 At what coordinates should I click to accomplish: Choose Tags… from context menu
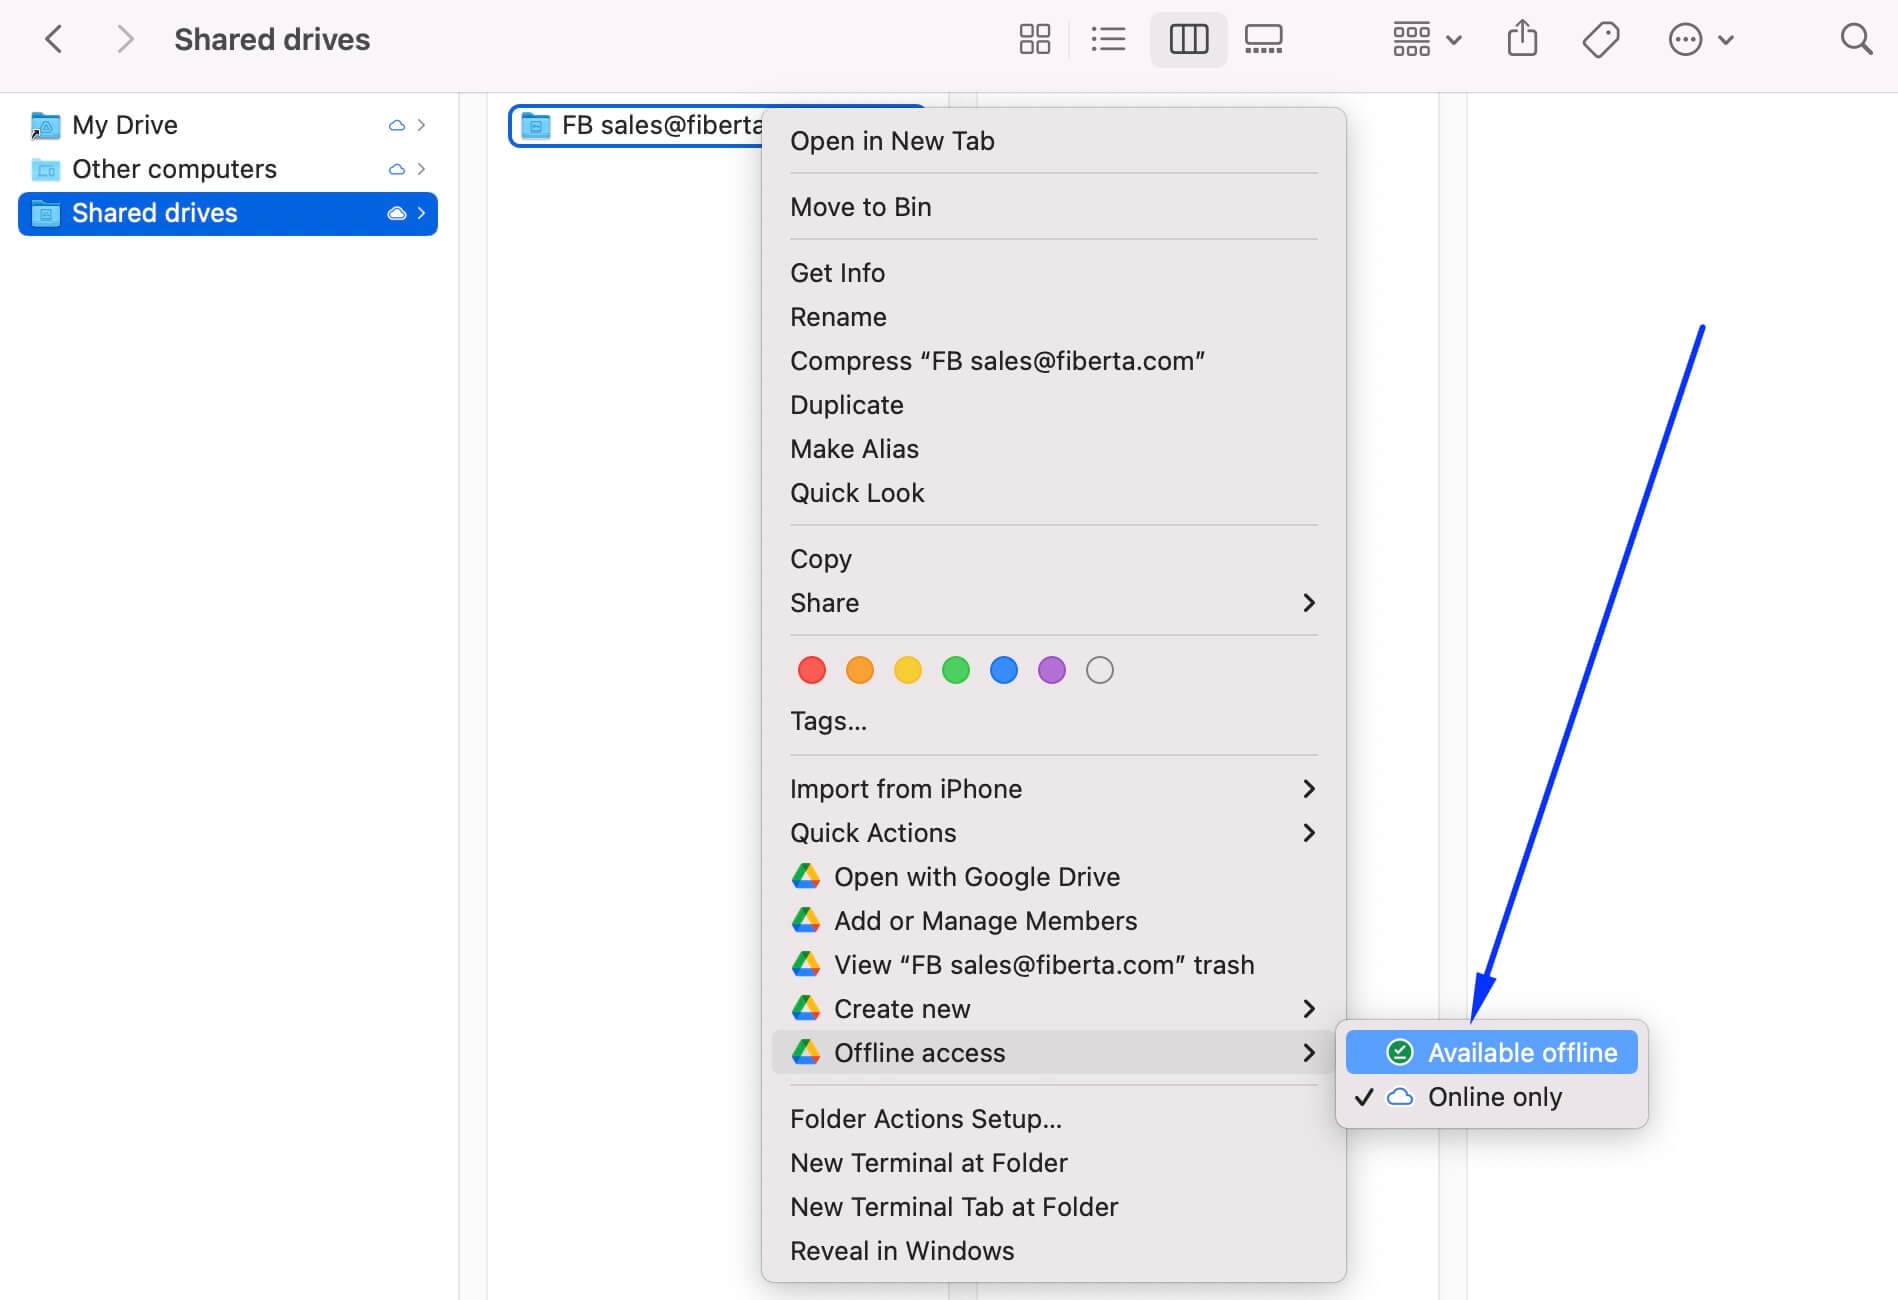1053,721
